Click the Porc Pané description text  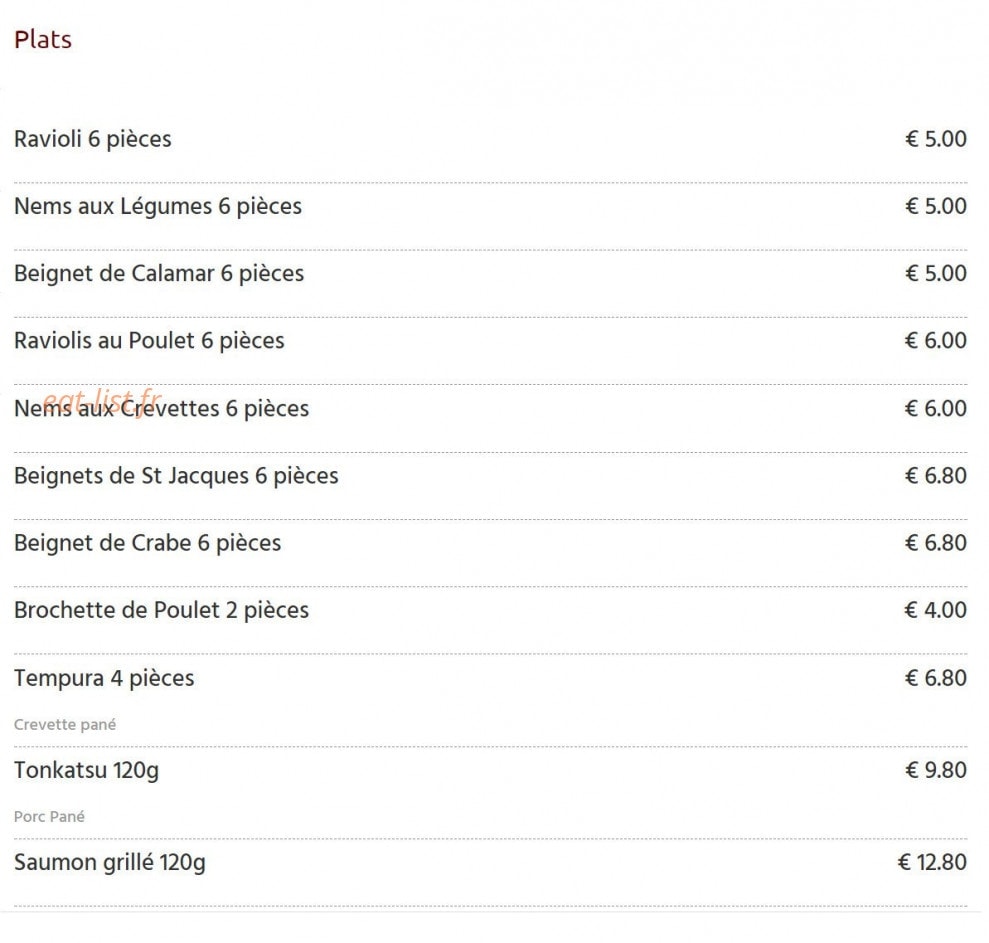(49, 817)
